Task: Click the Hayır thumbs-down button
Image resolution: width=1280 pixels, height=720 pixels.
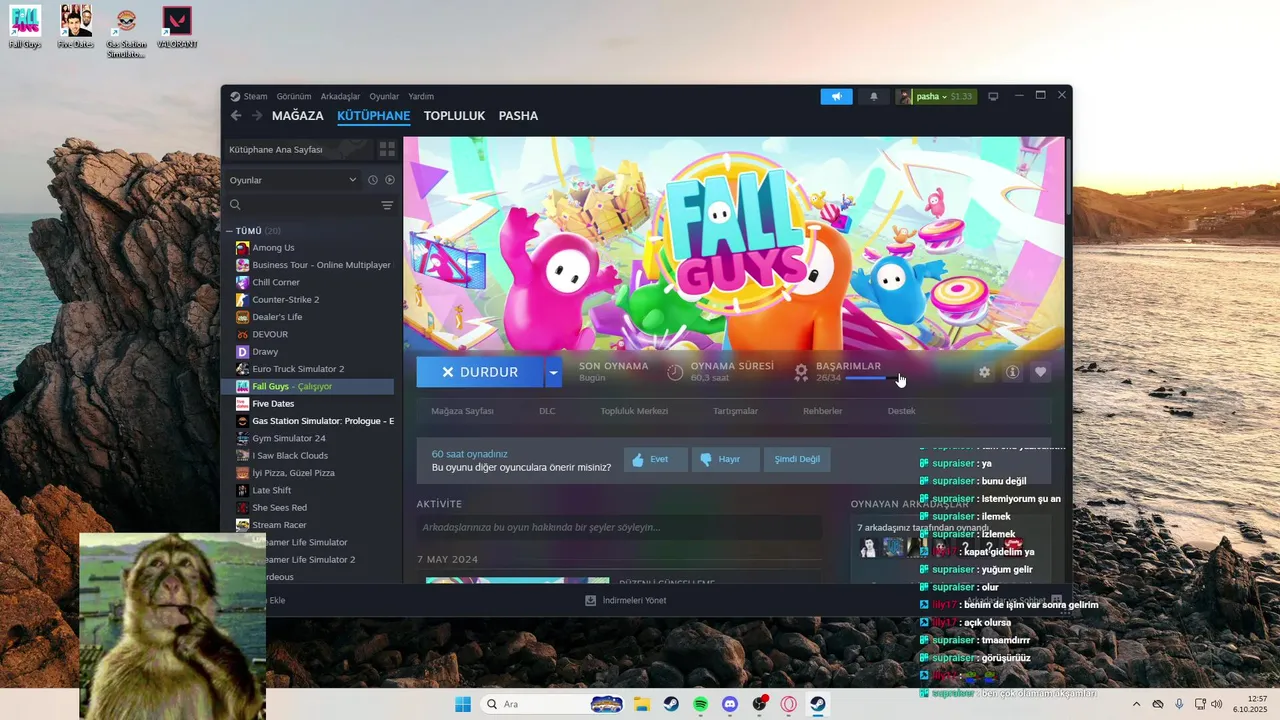Action: click(x=726, y=459)
